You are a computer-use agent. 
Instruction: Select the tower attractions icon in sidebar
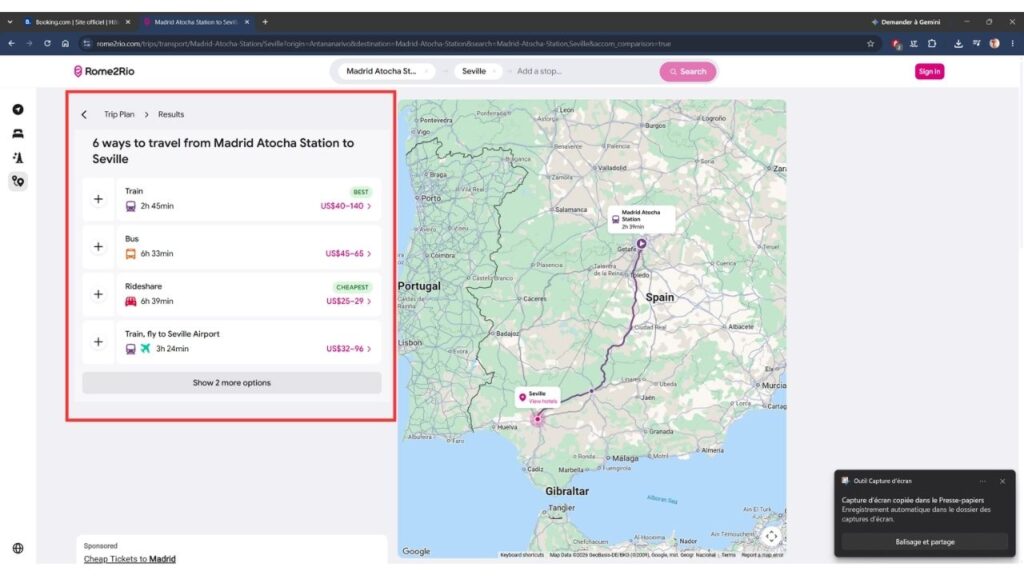(18, 157)
